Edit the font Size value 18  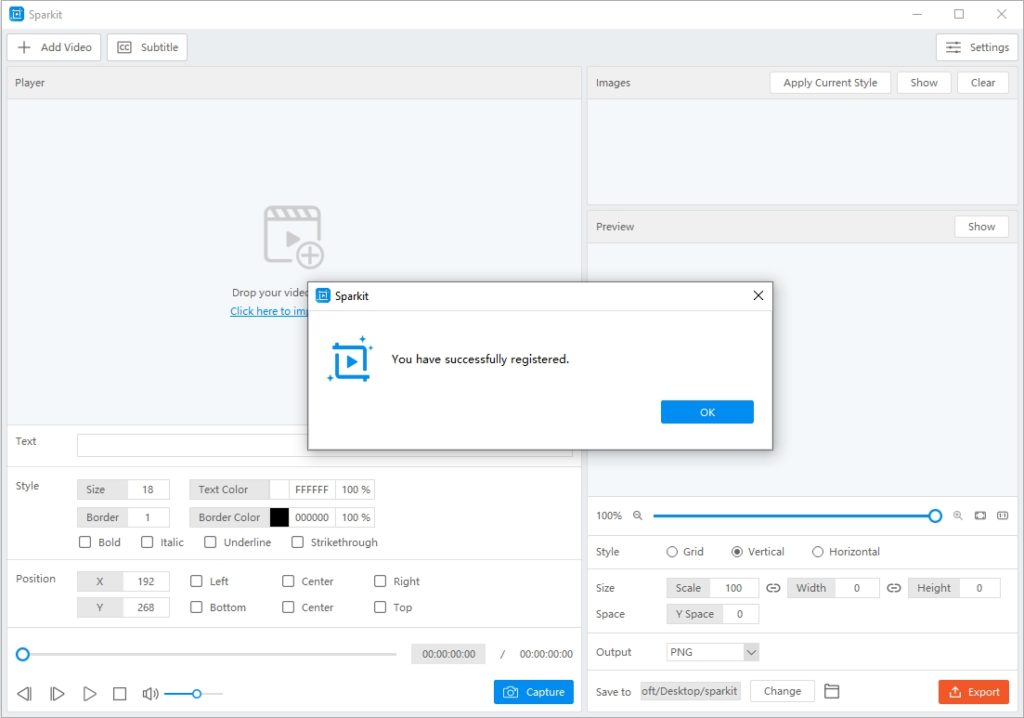pyautogui.click(x=148, y=489)
